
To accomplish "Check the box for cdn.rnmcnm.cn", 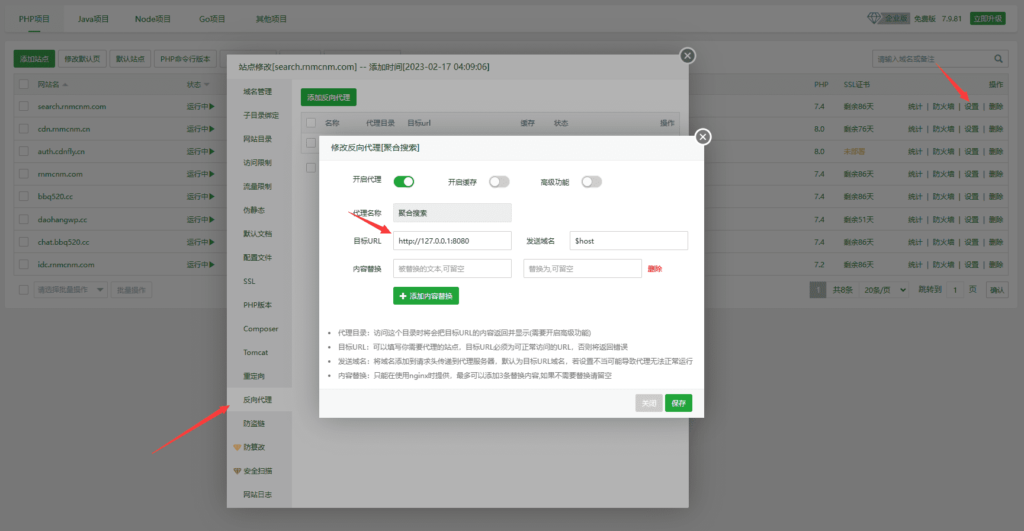I will click(24, 129).
